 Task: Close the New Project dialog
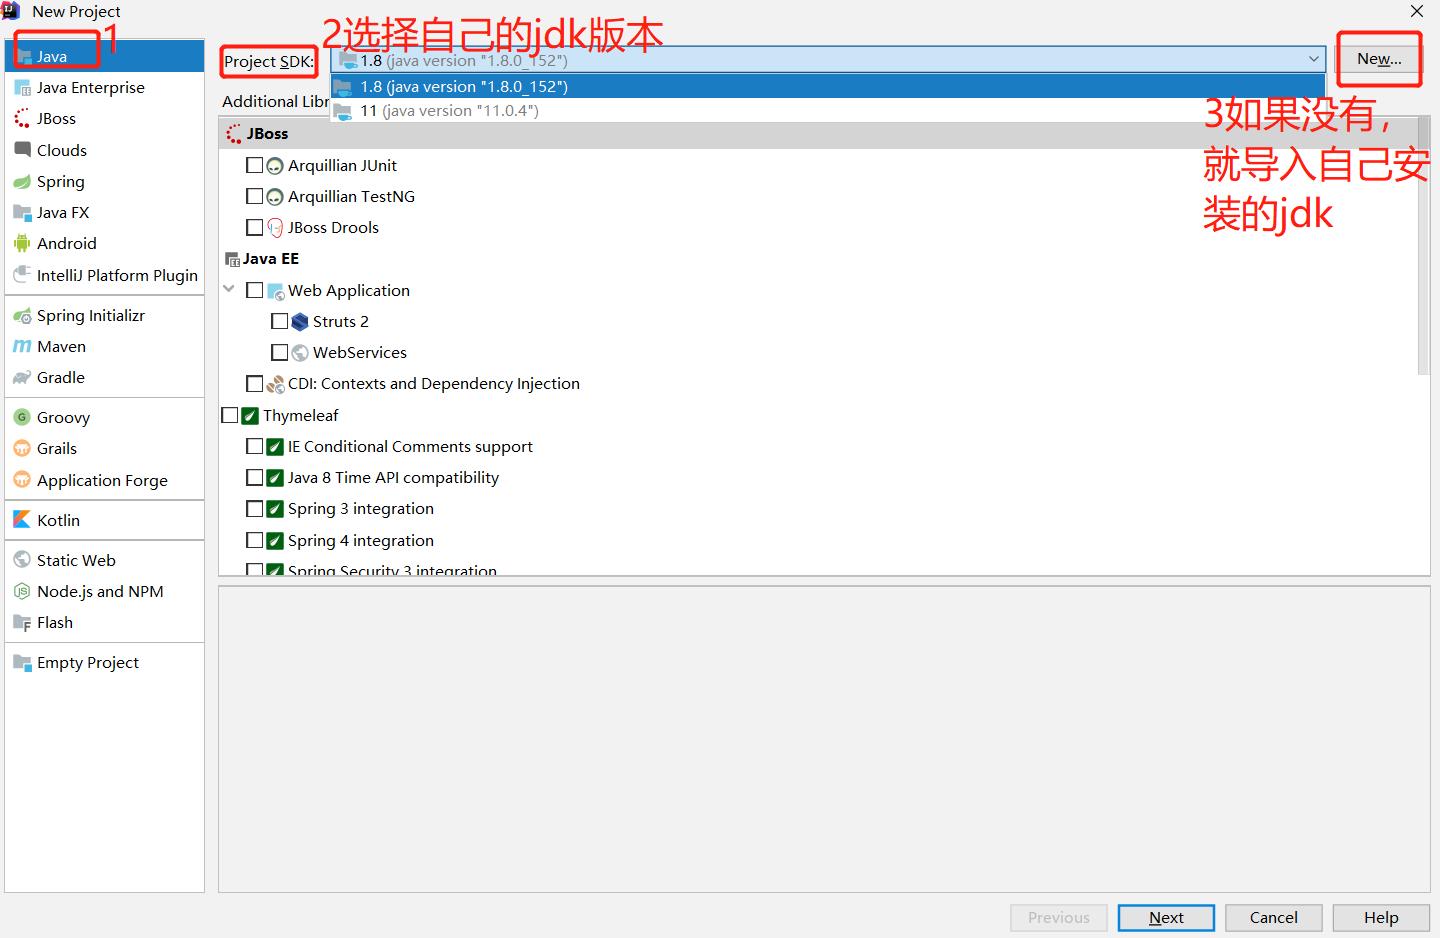point(1416,12)
